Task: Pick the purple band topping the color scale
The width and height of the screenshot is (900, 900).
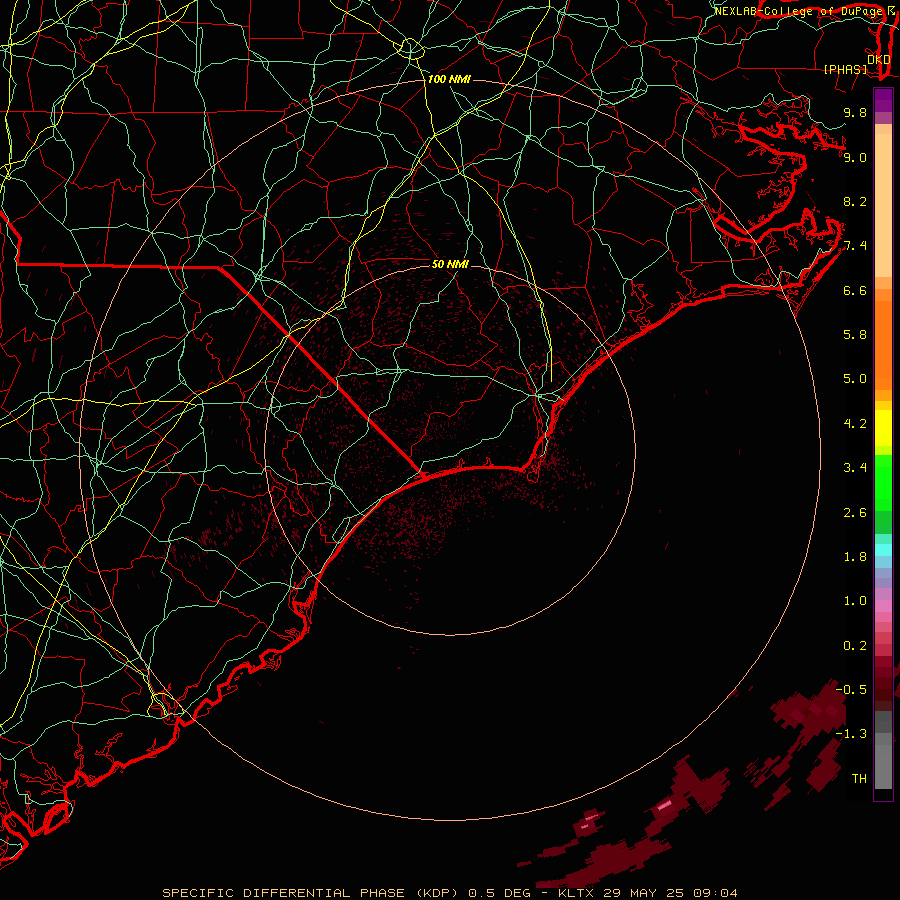Action: (883, 100)
